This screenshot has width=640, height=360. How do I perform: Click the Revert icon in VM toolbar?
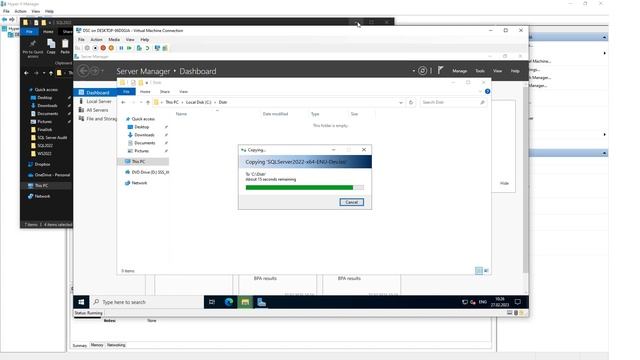tap(147, 48)
